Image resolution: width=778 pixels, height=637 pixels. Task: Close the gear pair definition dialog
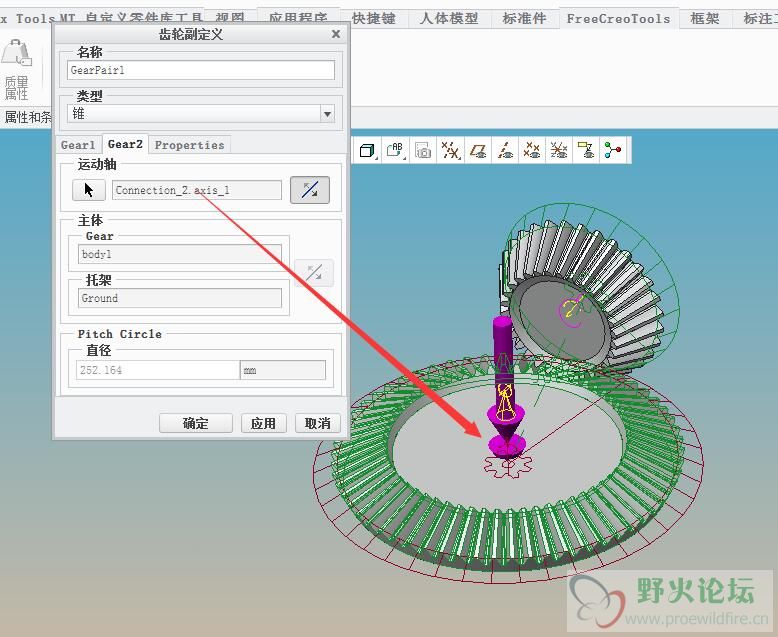point(336,34)
